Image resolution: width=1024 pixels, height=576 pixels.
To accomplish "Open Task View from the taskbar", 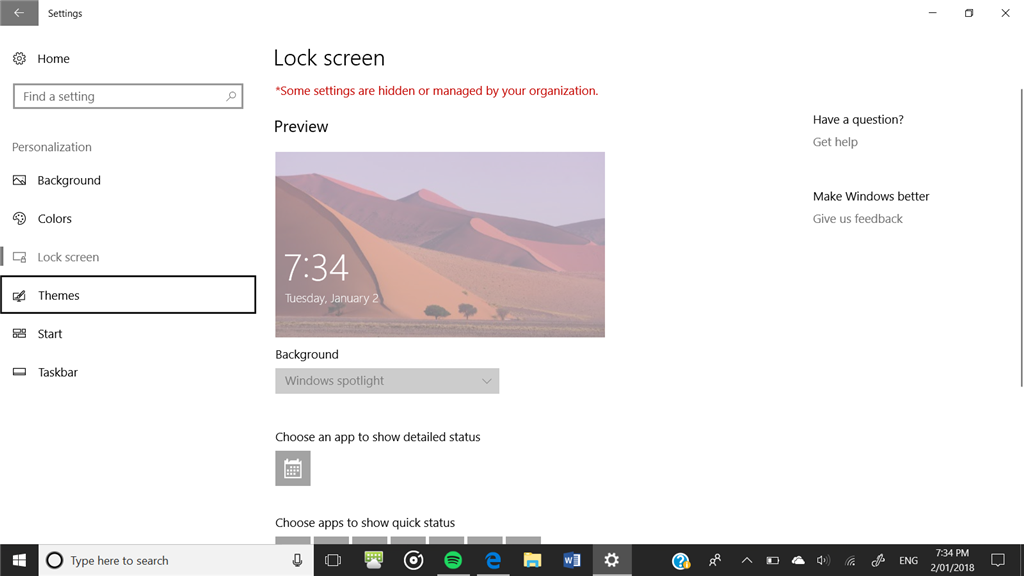I will pyautogui.click(x=333, y=560).
